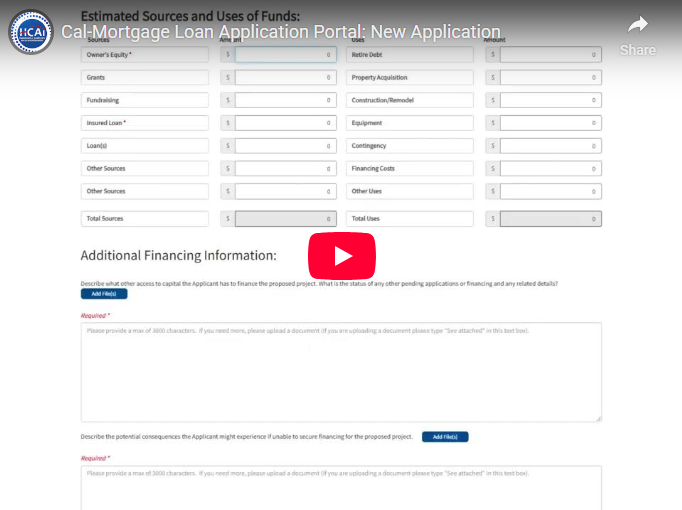Click the Equipment amount field
The width and height of the screenshot is (682, 510).
coord(551,123)
